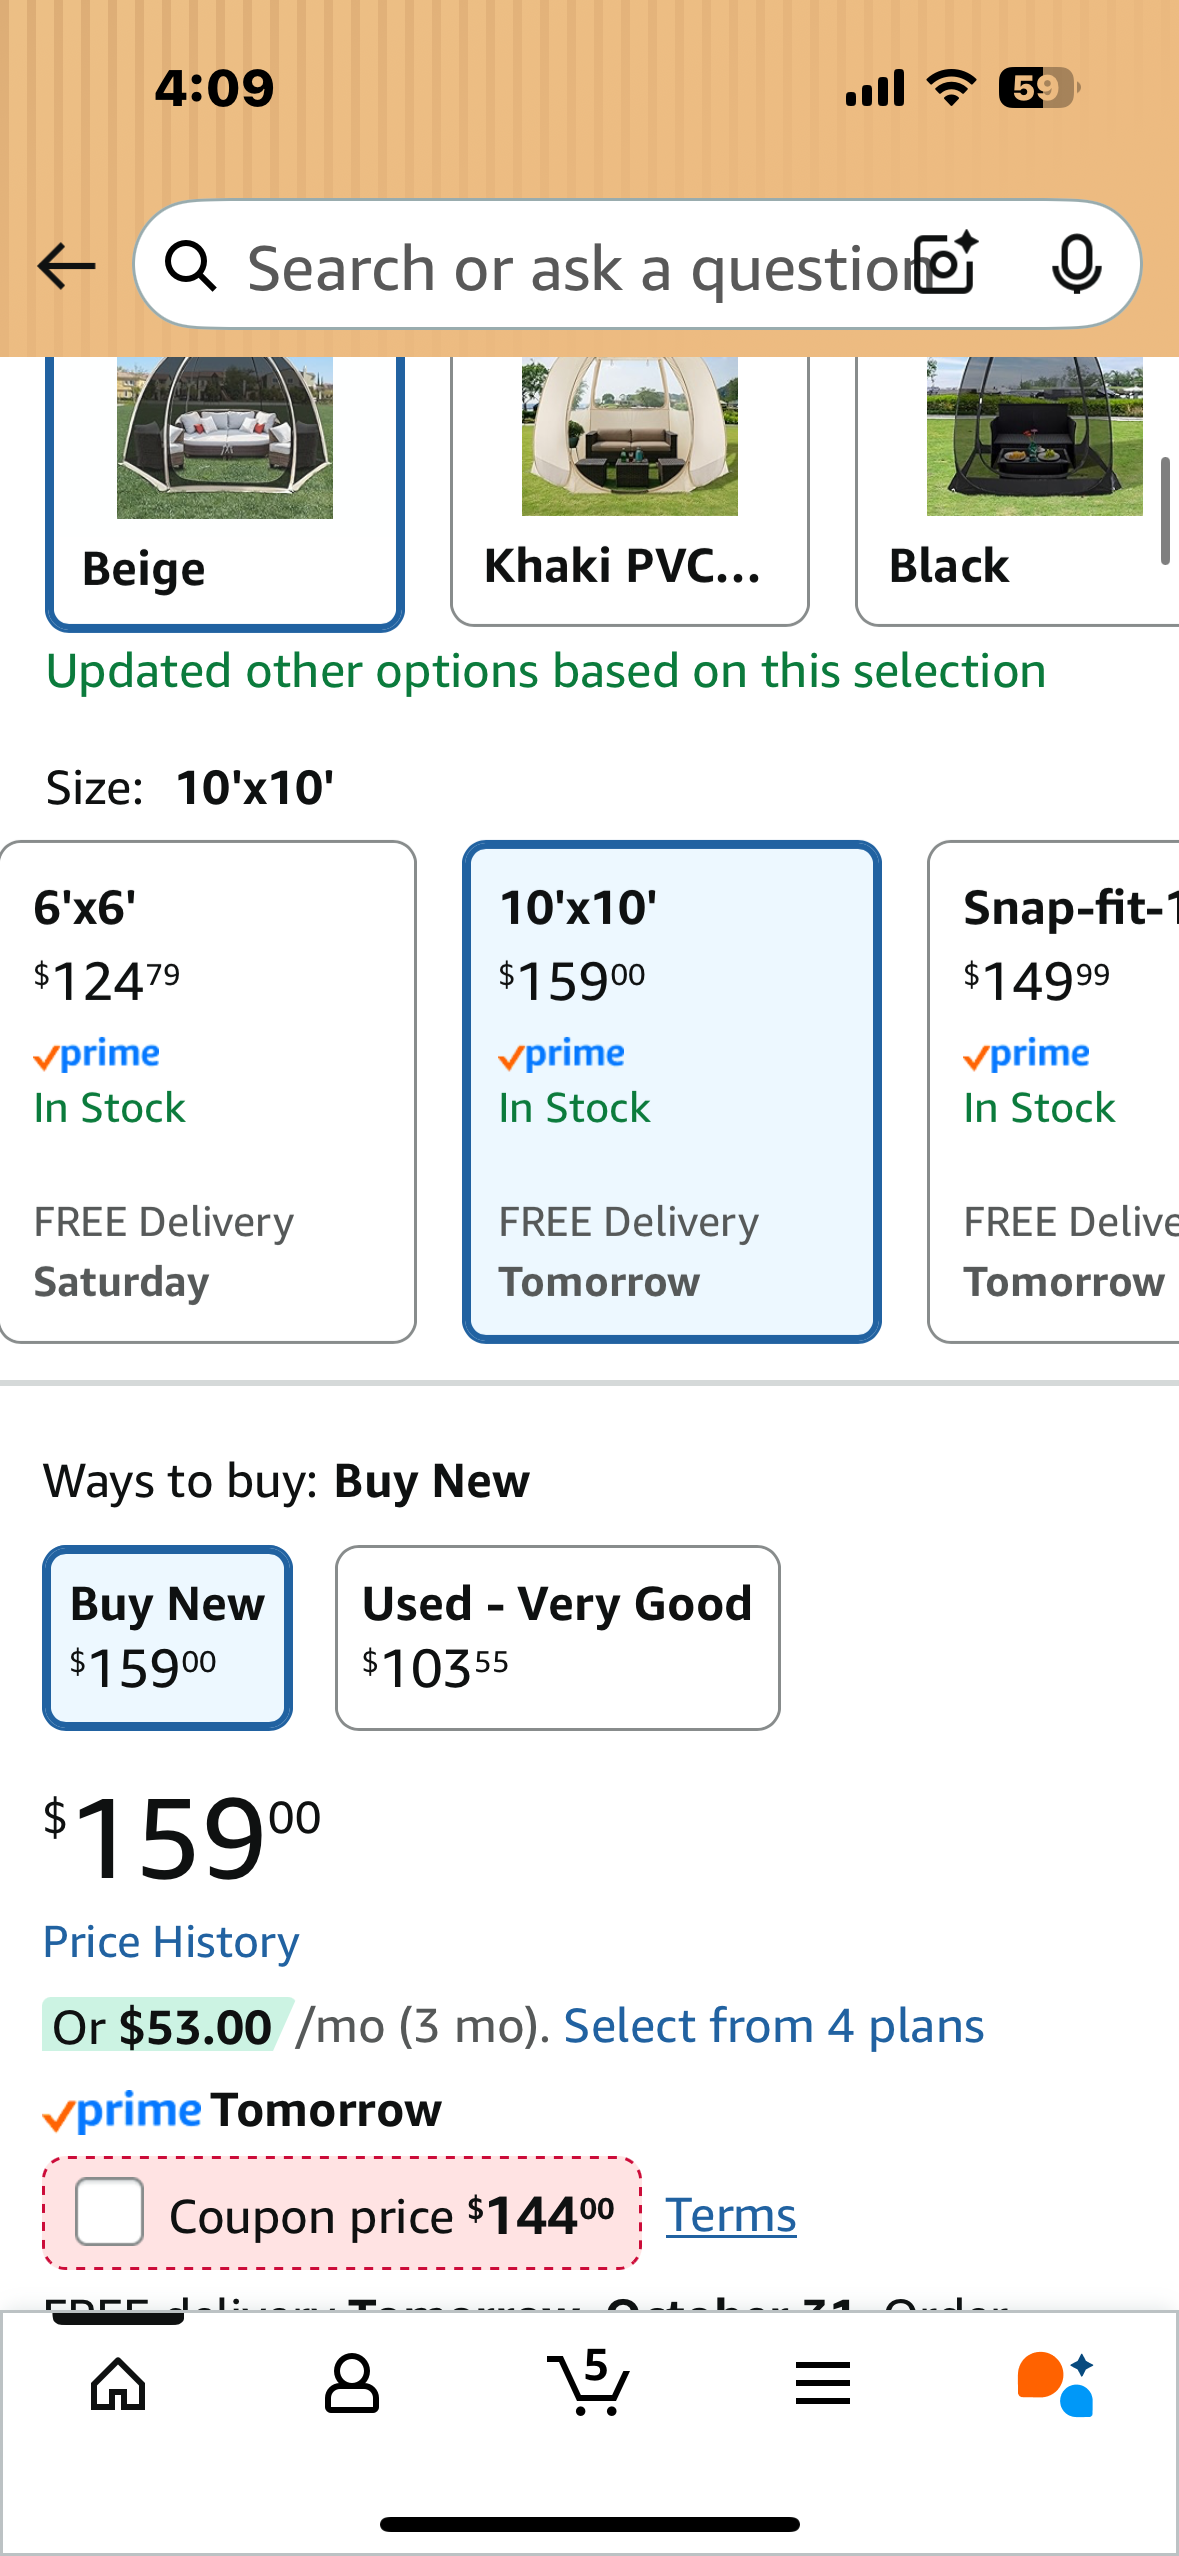Tap Select from 4 plans link

click(x=774, y=2027)
